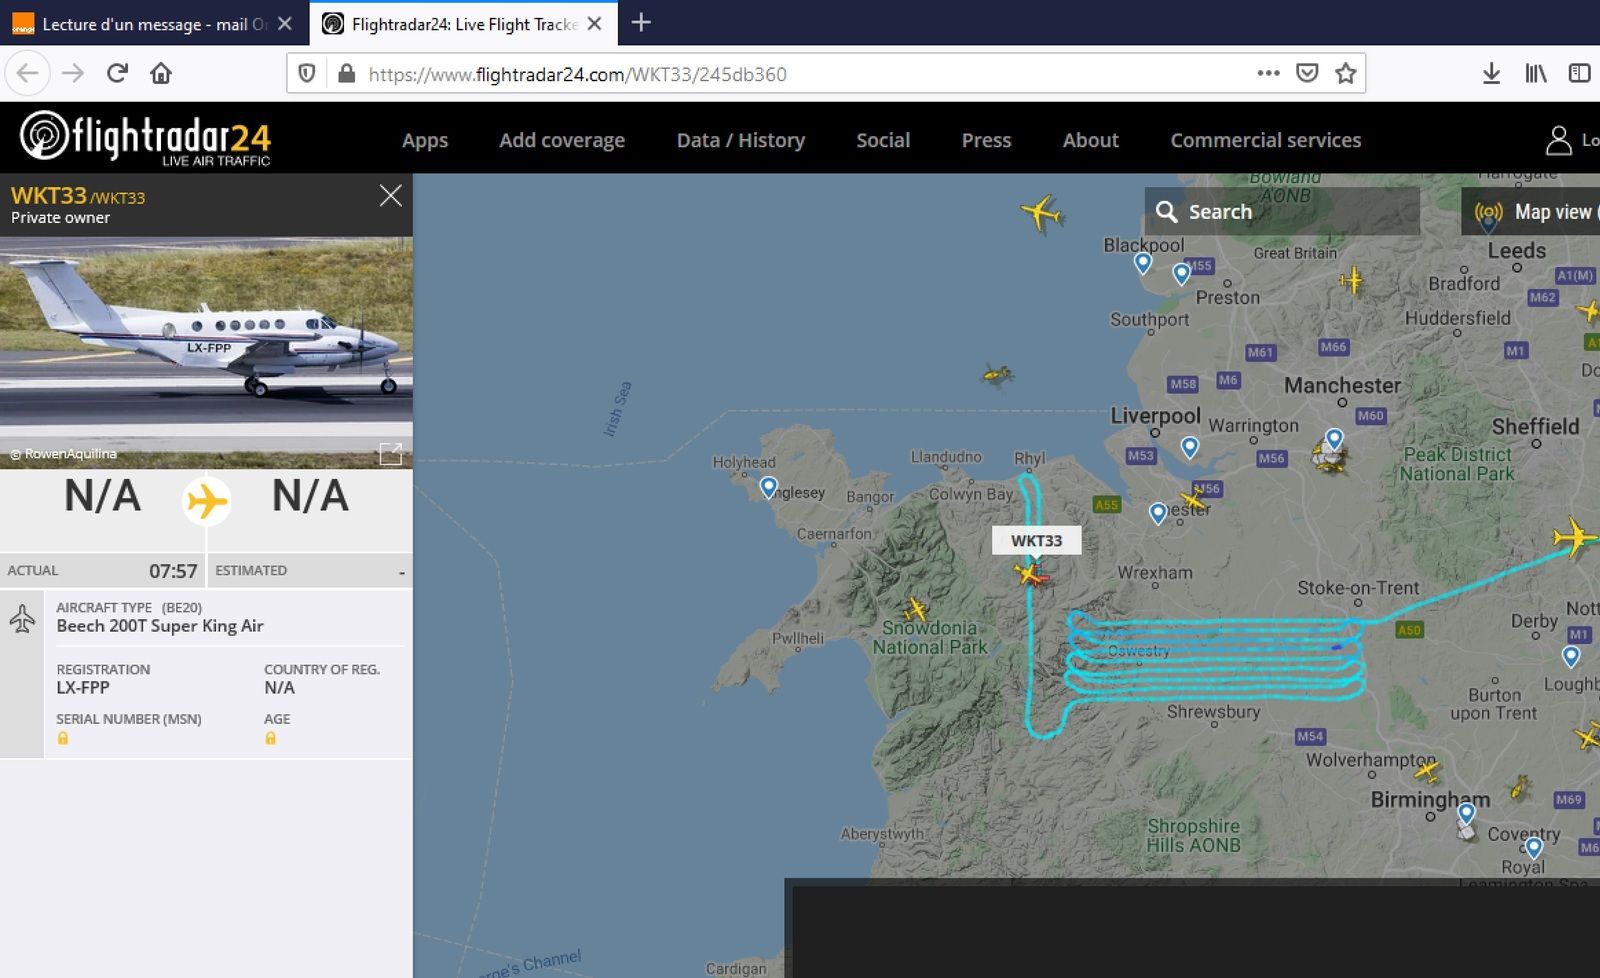Click the airport pin near Manchester
This screenshot has width=1600, height=978.
(x=1334, y=439)
